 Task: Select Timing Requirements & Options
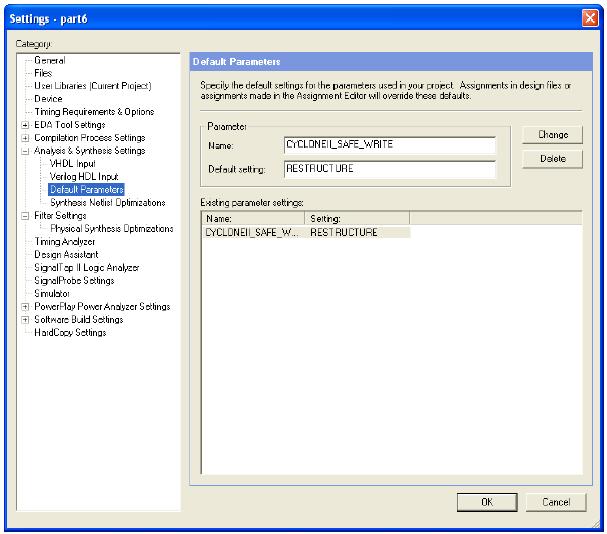click(94, 112)
